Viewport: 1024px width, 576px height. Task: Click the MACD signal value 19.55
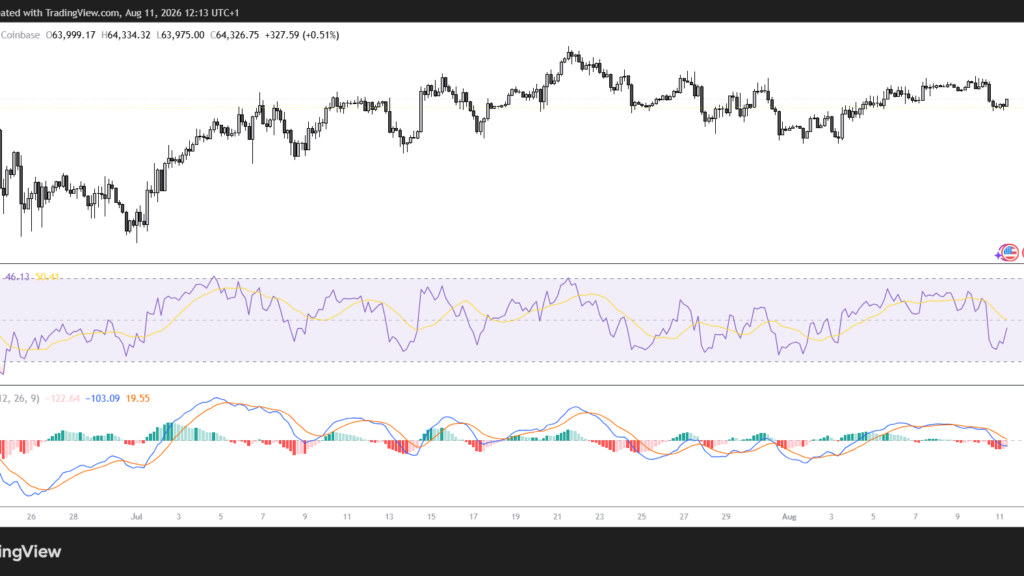138,398
